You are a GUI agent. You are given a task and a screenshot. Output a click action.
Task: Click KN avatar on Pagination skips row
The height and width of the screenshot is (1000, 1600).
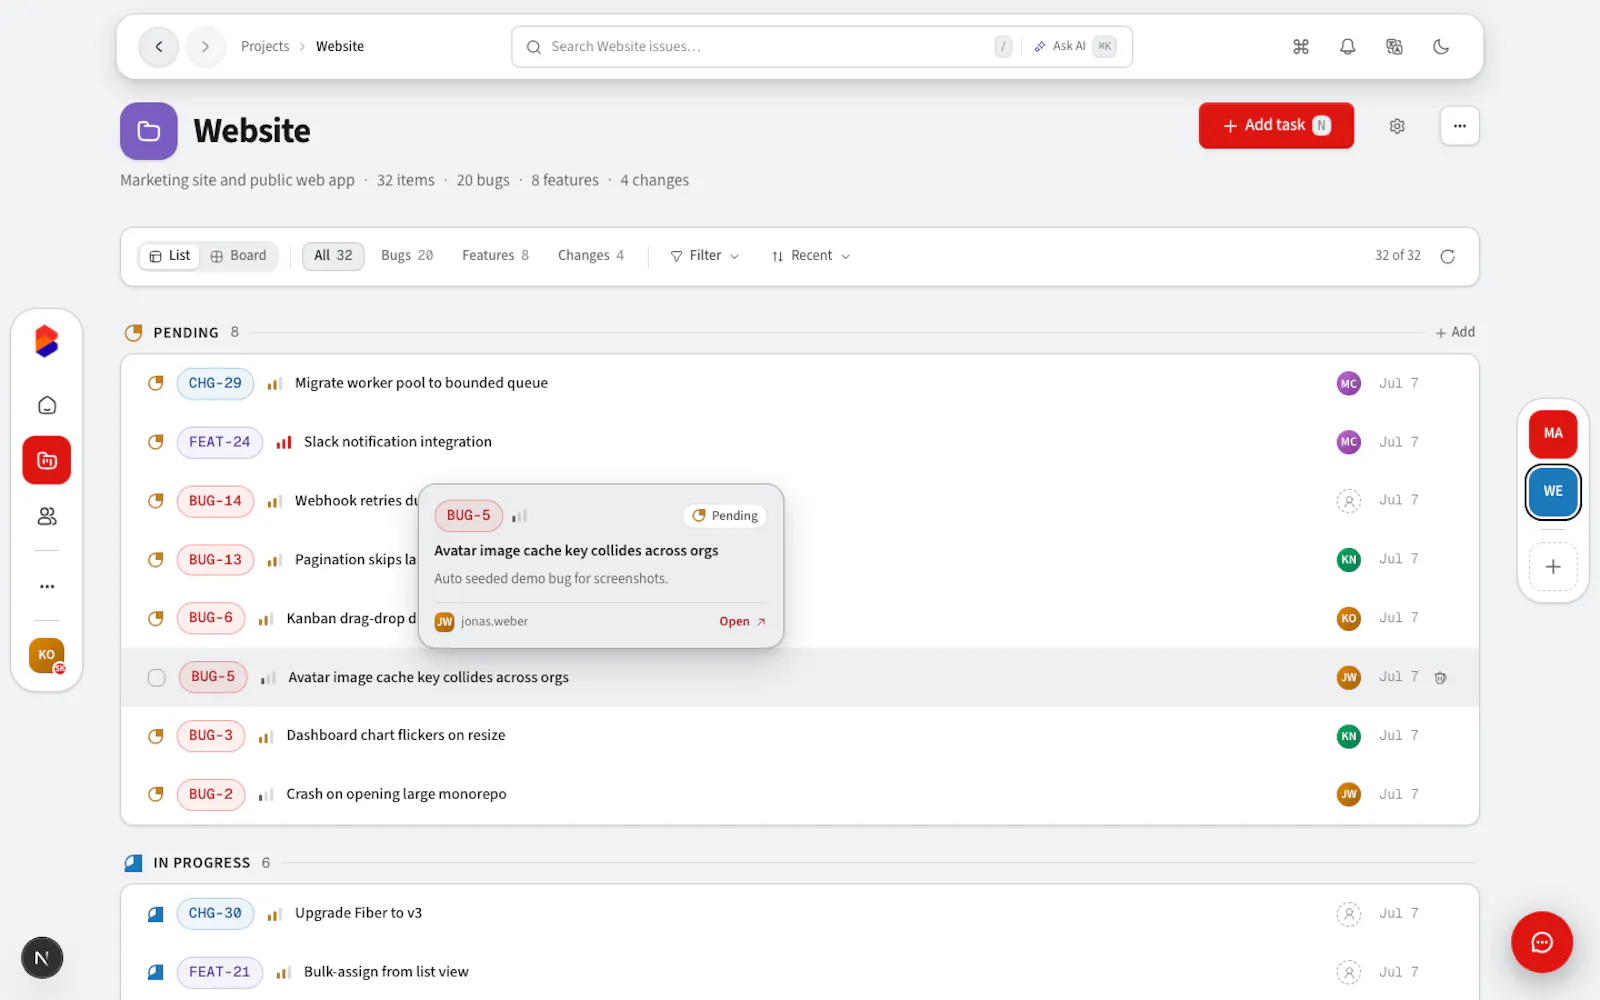(1349, 560)
